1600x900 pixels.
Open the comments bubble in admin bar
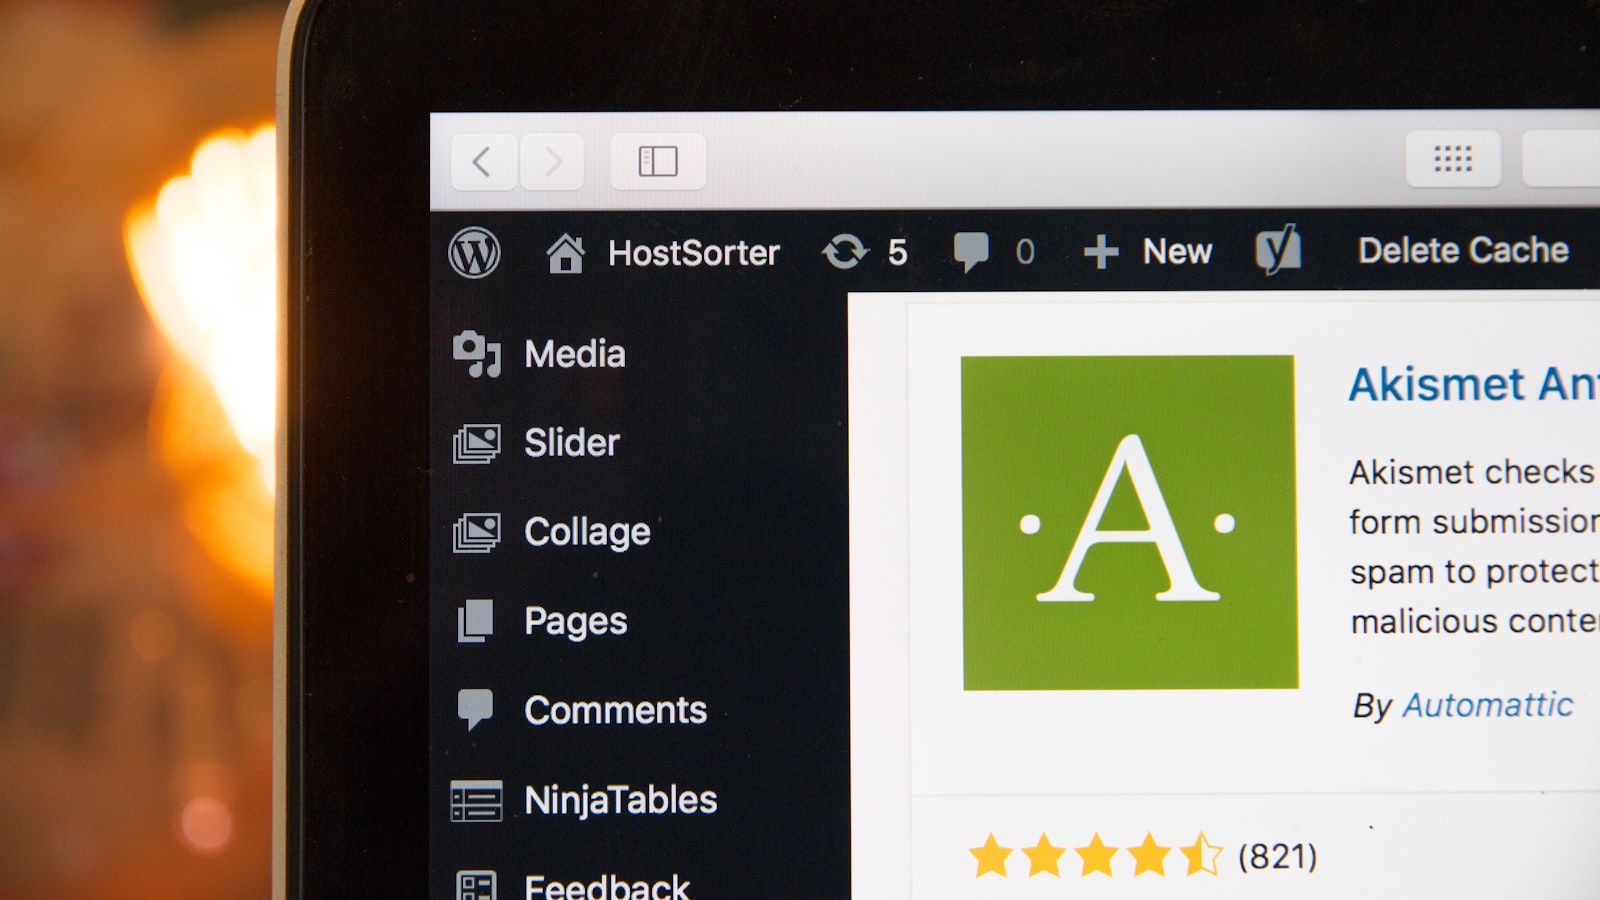(970, 252)
